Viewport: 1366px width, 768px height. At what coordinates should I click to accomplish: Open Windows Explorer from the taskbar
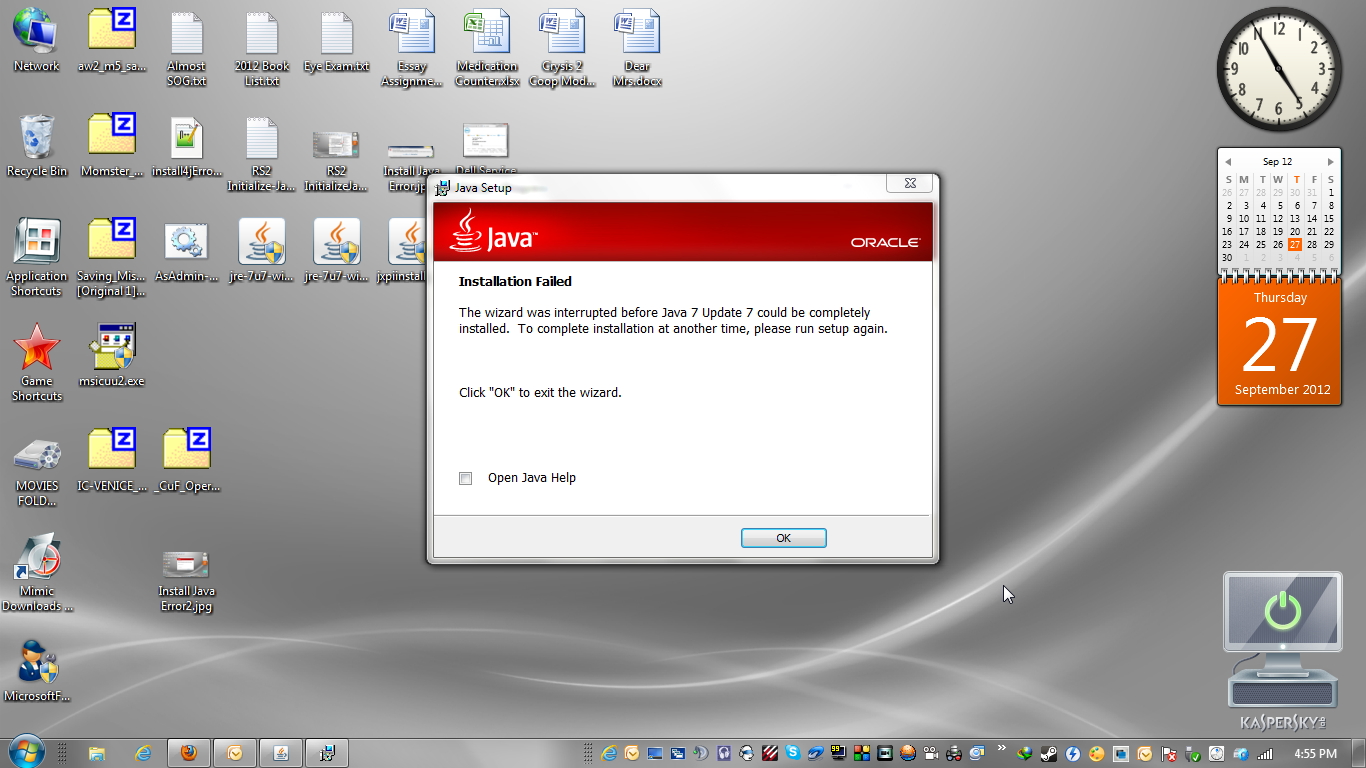point(96,753)
